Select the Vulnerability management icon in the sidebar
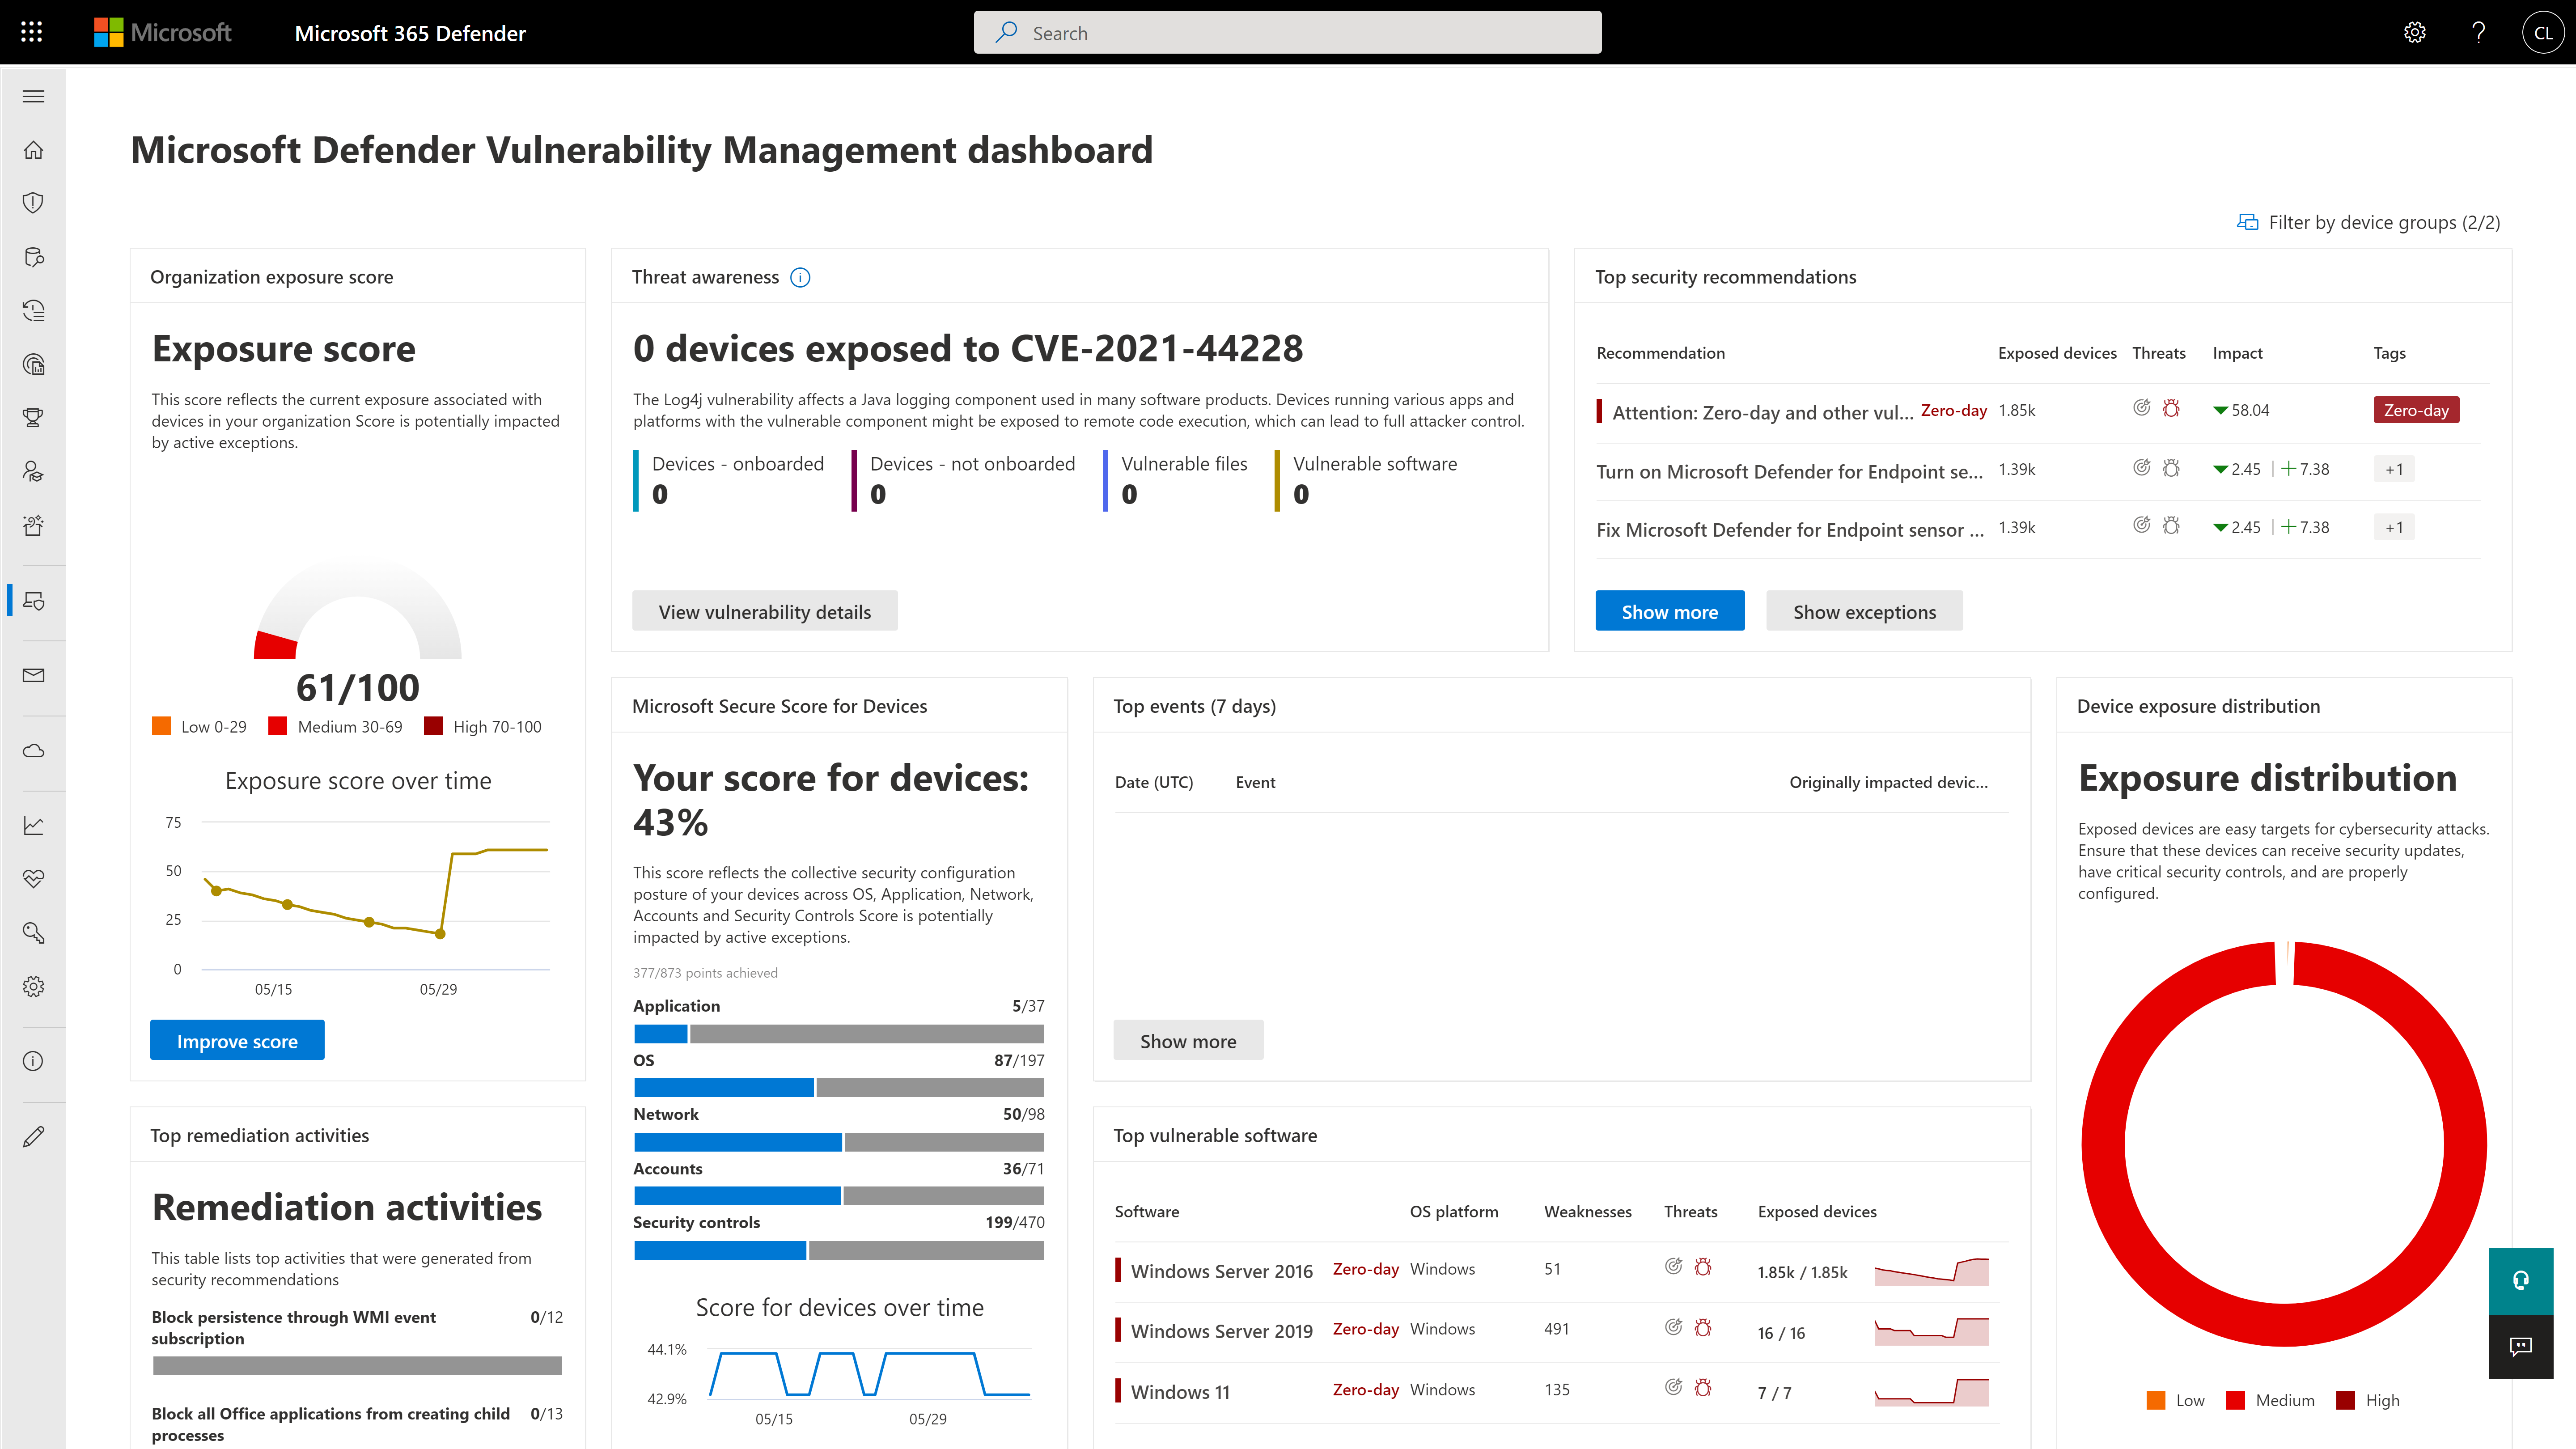The image size is (2576, 1449). [33, 601]
